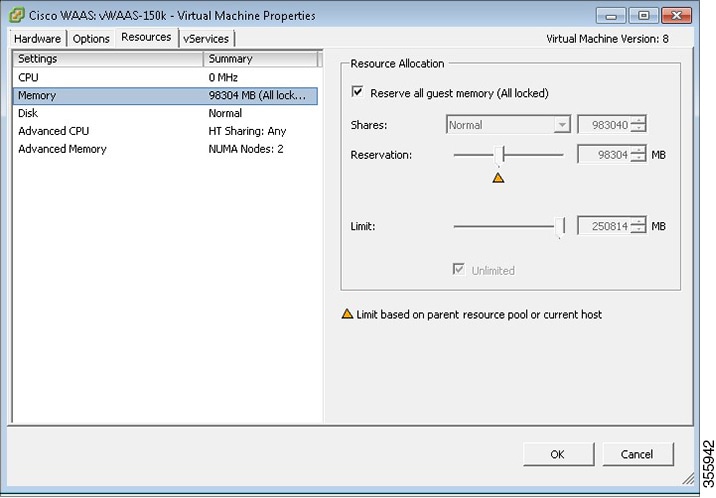Click the warning triangle under Reservation slider

point(498,178)
